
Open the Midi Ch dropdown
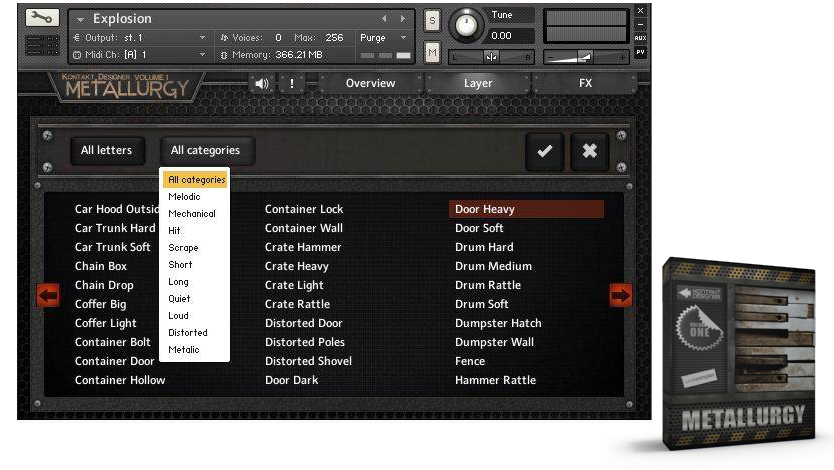tap(202, 55)
